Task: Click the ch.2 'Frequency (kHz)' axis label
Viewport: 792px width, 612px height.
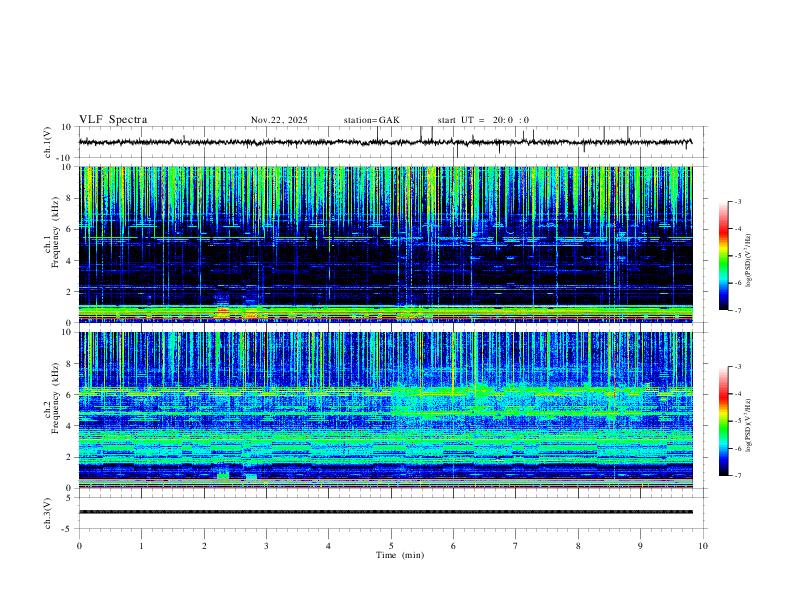Action: [55, 398]
